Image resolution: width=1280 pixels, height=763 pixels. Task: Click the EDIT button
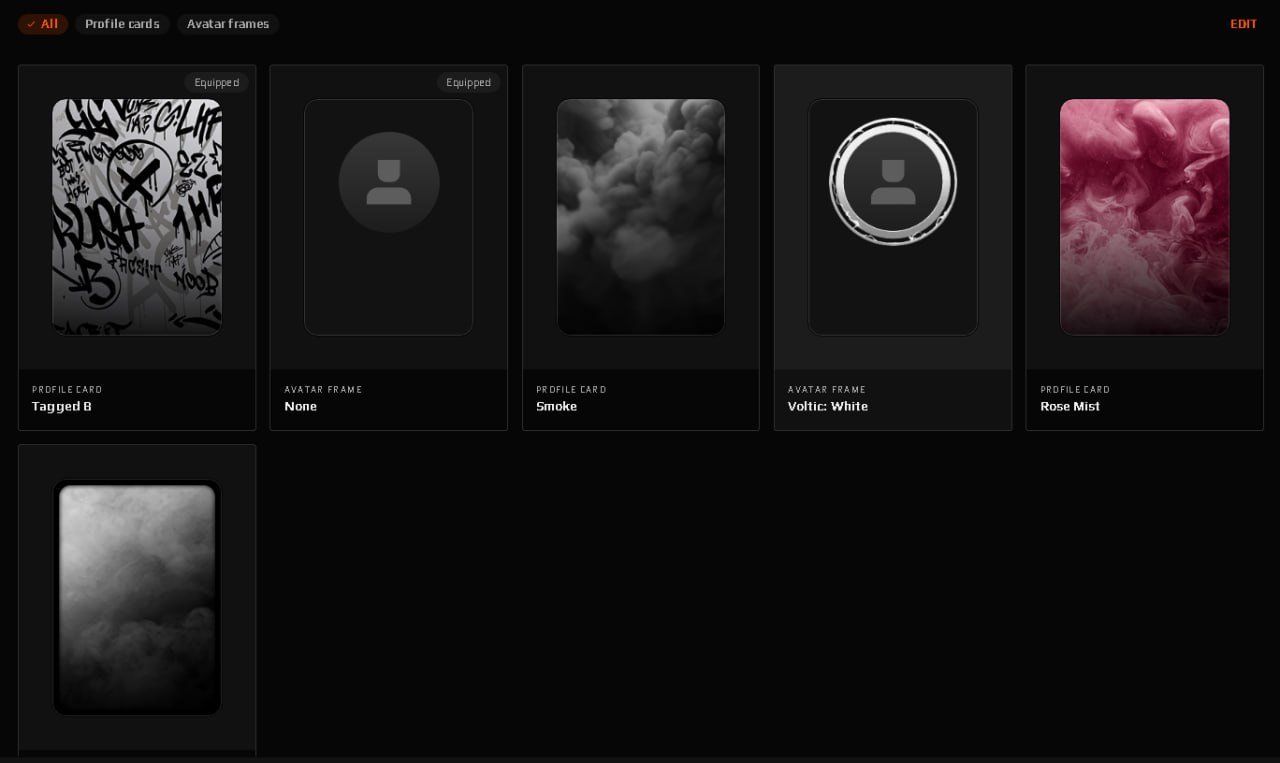coord(1243,24)
